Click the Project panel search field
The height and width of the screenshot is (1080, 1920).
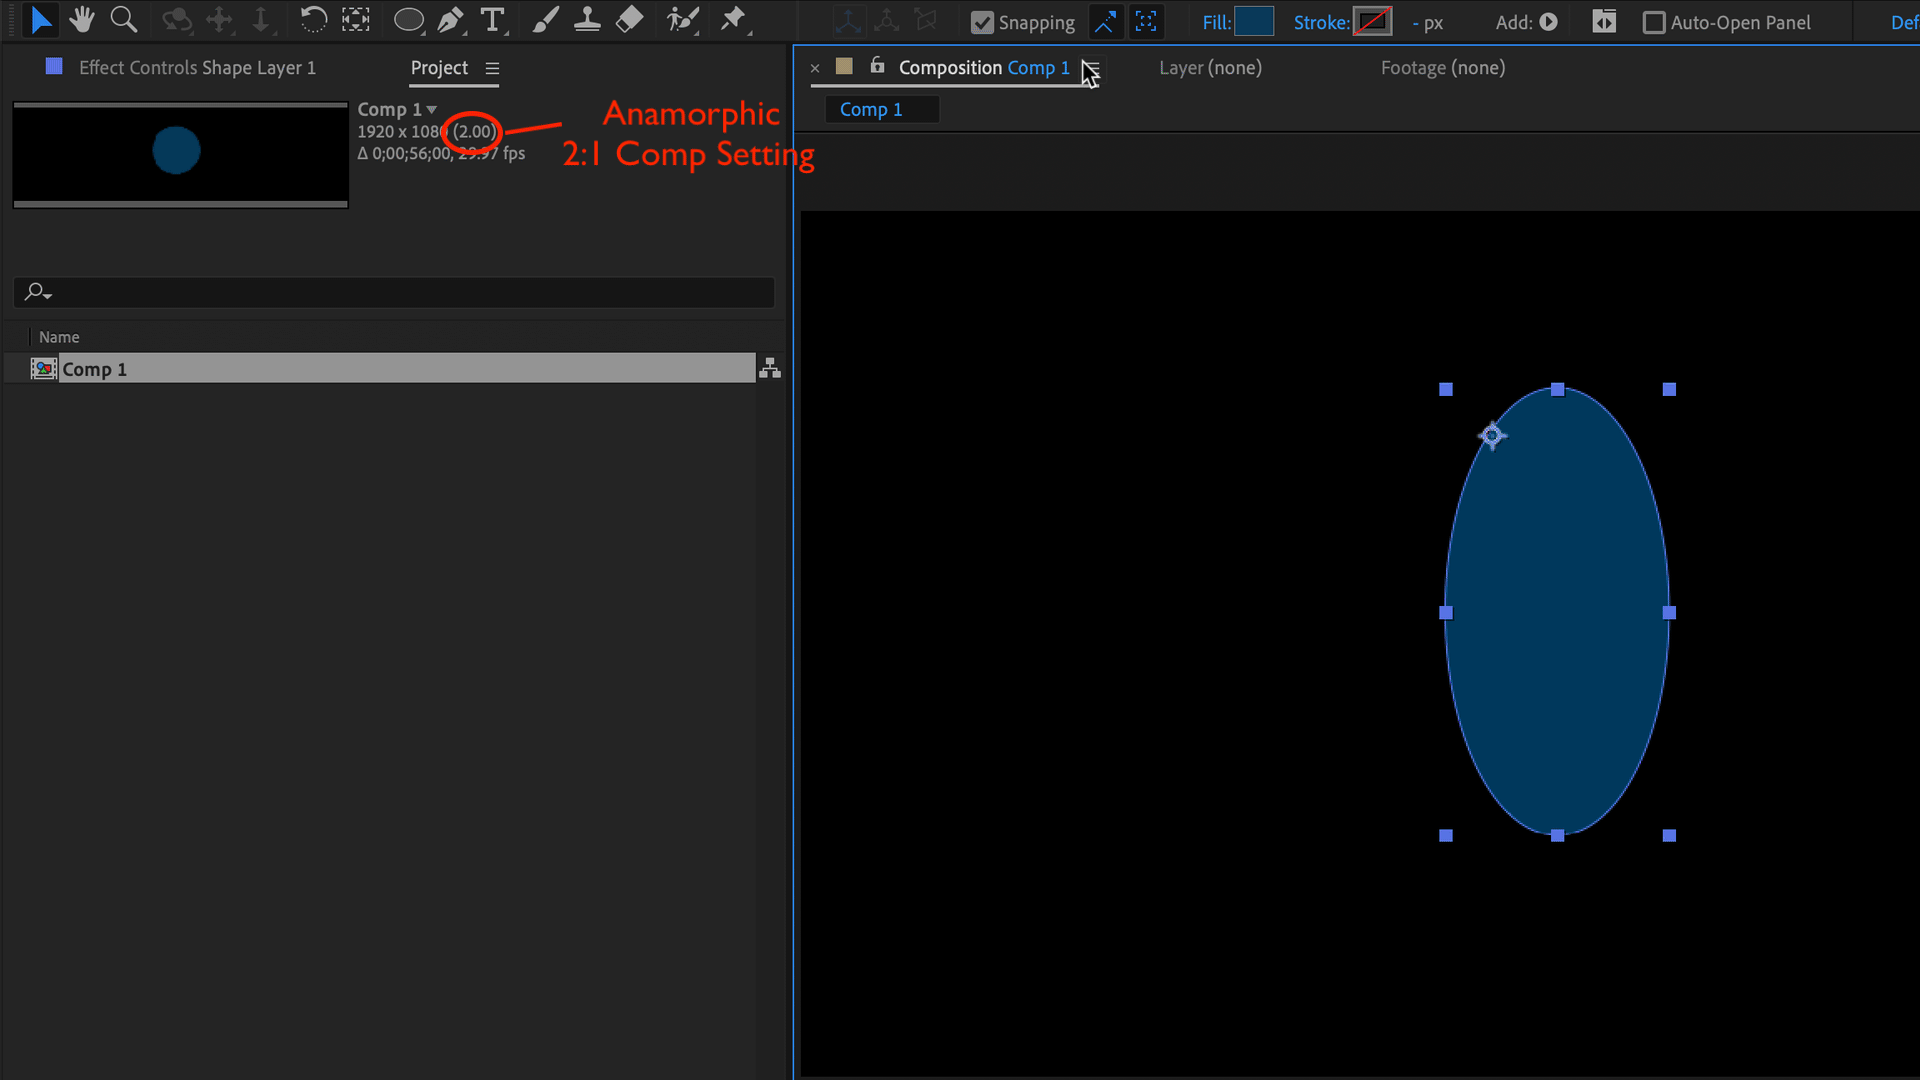400,292
